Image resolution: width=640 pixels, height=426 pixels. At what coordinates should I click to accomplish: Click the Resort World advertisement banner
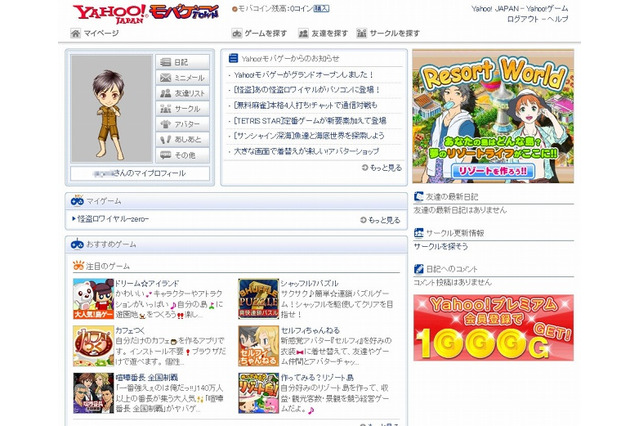(x=493, y=116)
